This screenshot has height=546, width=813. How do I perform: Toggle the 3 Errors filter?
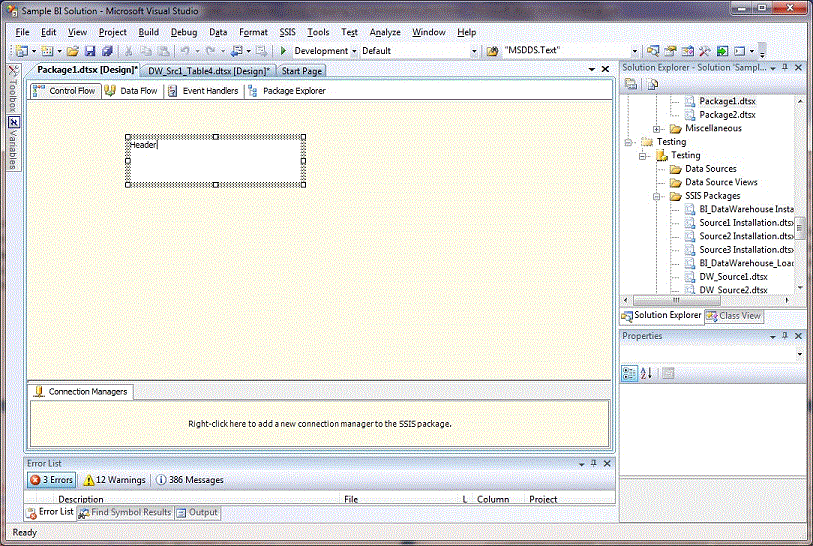point(51,480)
